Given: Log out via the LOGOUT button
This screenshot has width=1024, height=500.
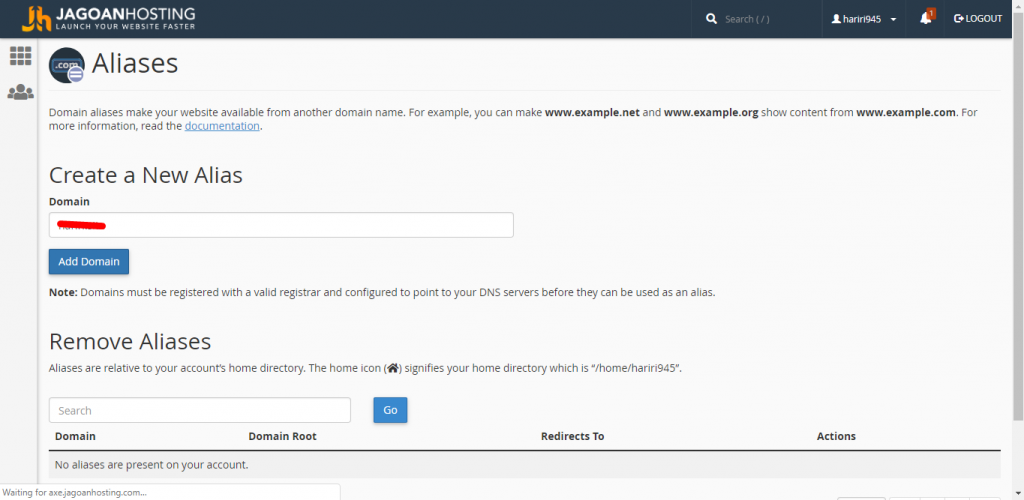Looking at the screenshot, I should click(978, 19).
